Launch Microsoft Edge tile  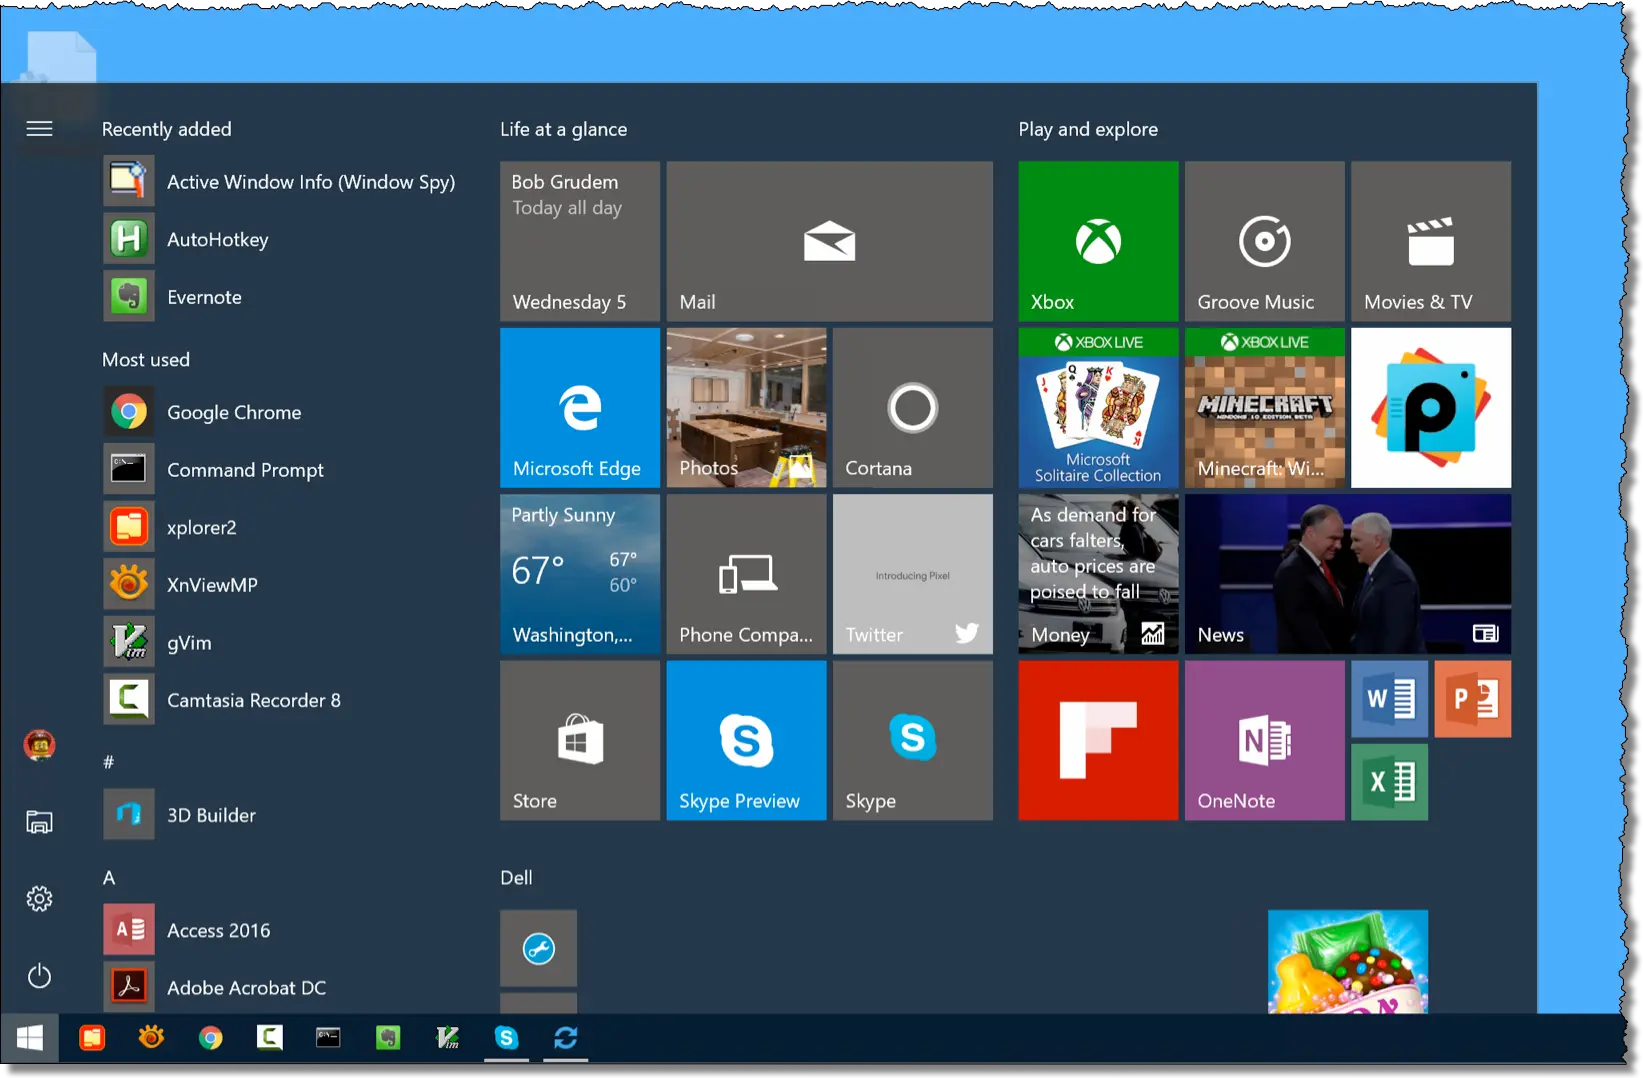[580, 408]
